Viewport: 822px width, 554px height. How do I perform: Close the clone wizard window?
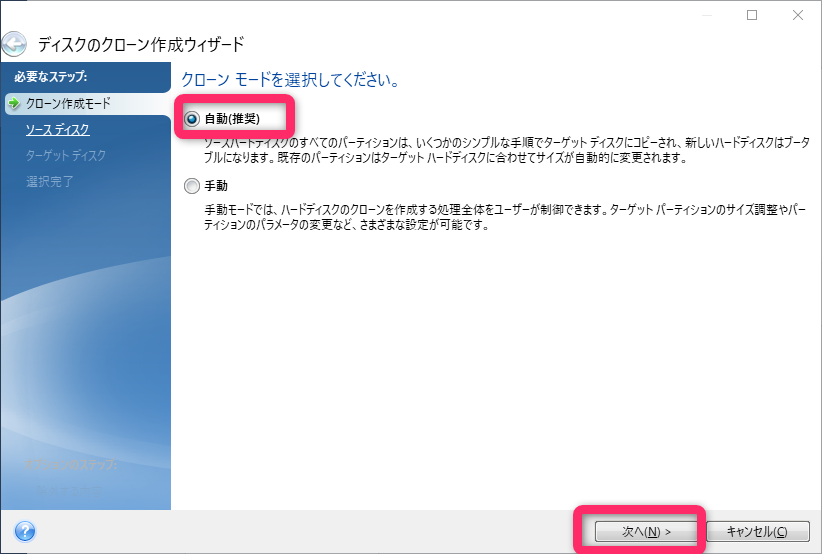pyautogui.click(x=798, y=15)
